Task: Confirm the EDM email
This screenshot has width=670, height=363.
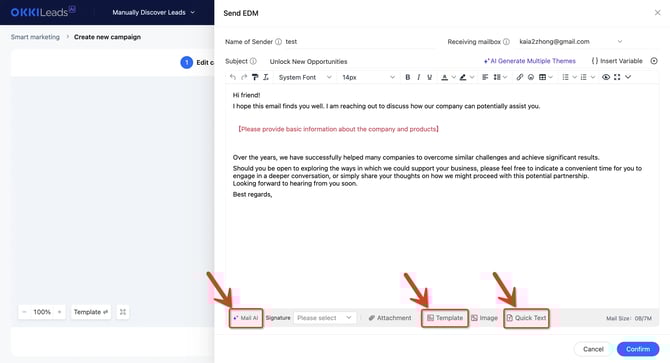Action: point(638,349)
